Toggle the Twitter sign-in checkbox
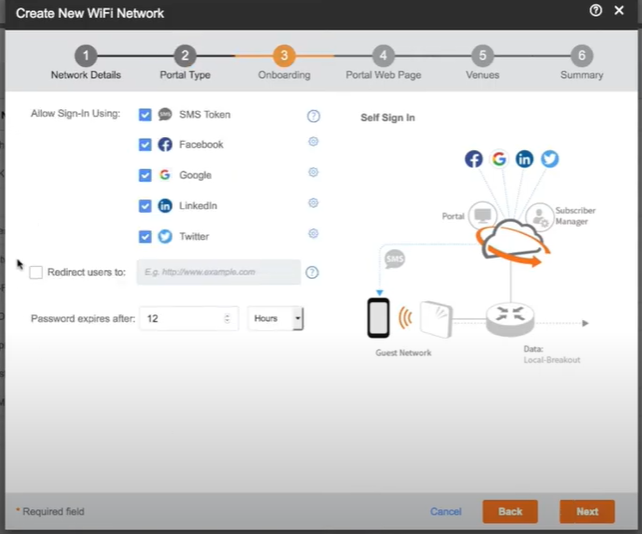Image resolution: width=642 pixels, height=534 pixels. point(145,237)
